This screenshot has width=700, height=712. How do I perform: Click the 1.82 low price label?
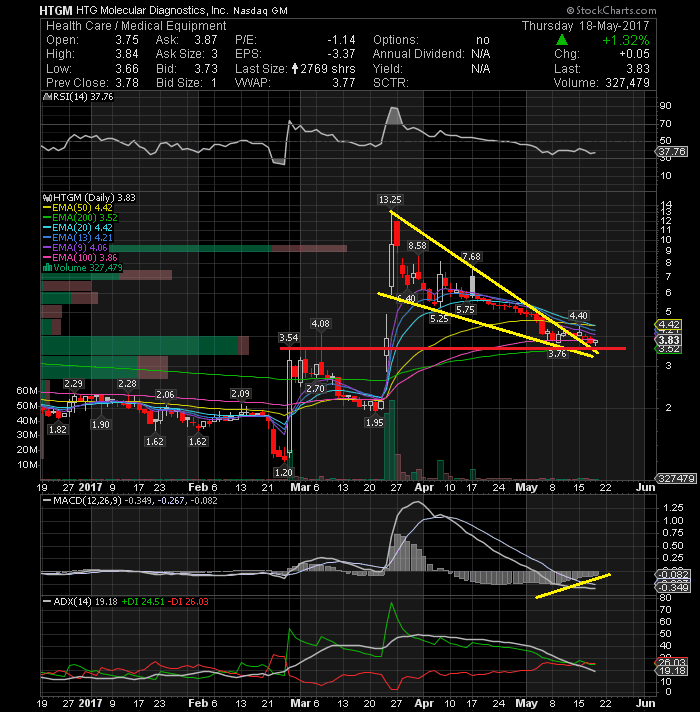tap(58, 429)
